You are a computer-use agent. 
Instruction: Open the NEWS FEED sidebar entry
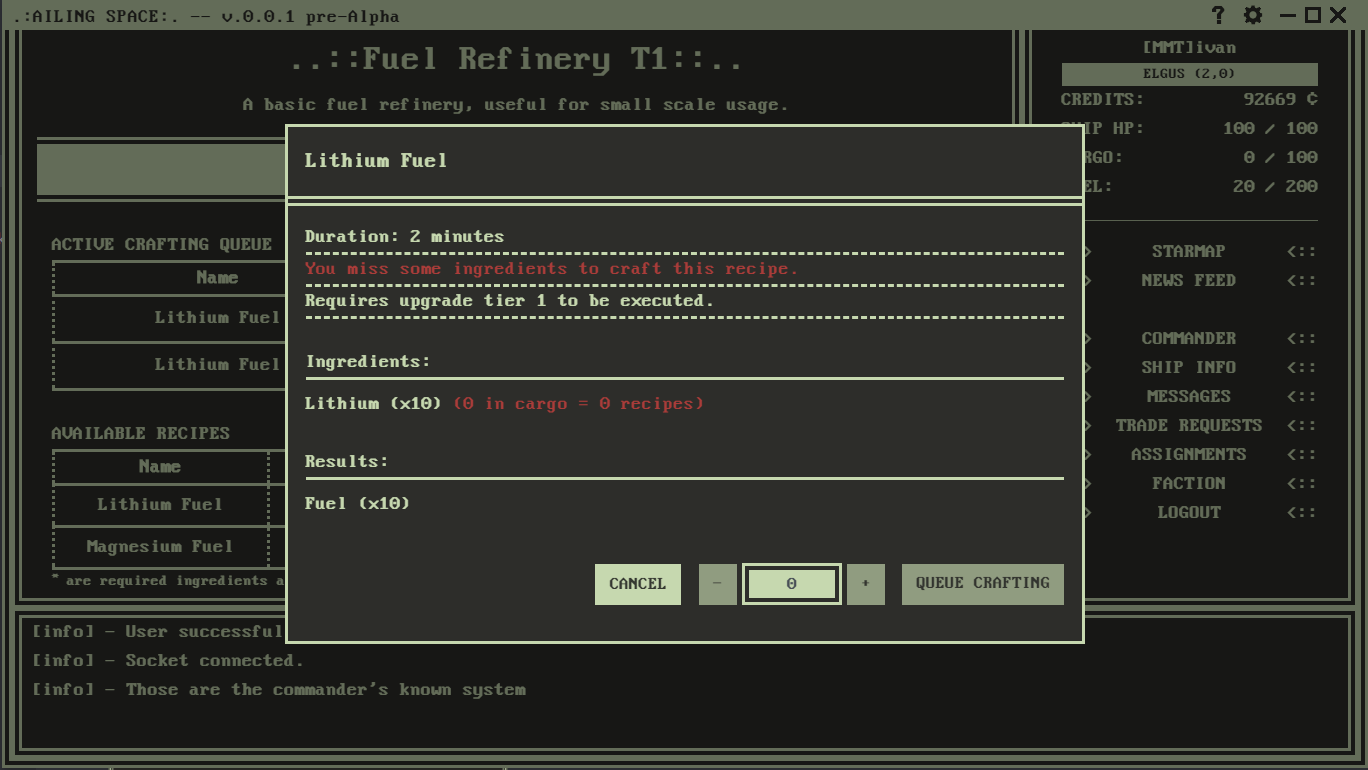click(1188, 280)
